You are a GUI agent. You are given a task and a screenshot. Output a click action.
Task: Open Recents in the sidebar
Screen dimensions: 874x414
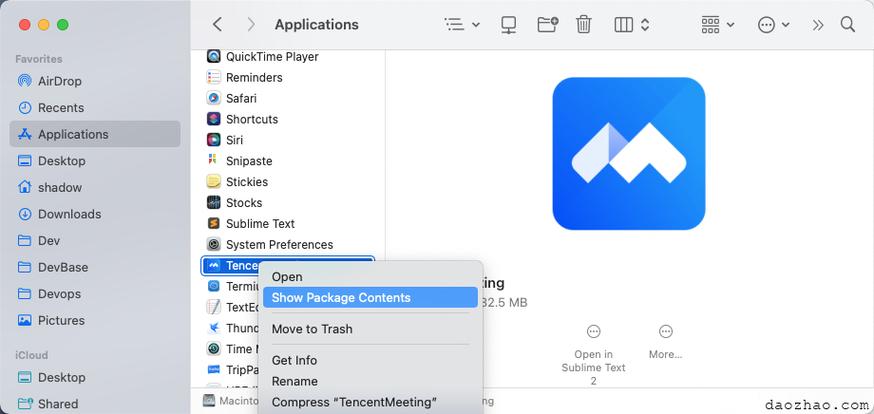(95, 108)
